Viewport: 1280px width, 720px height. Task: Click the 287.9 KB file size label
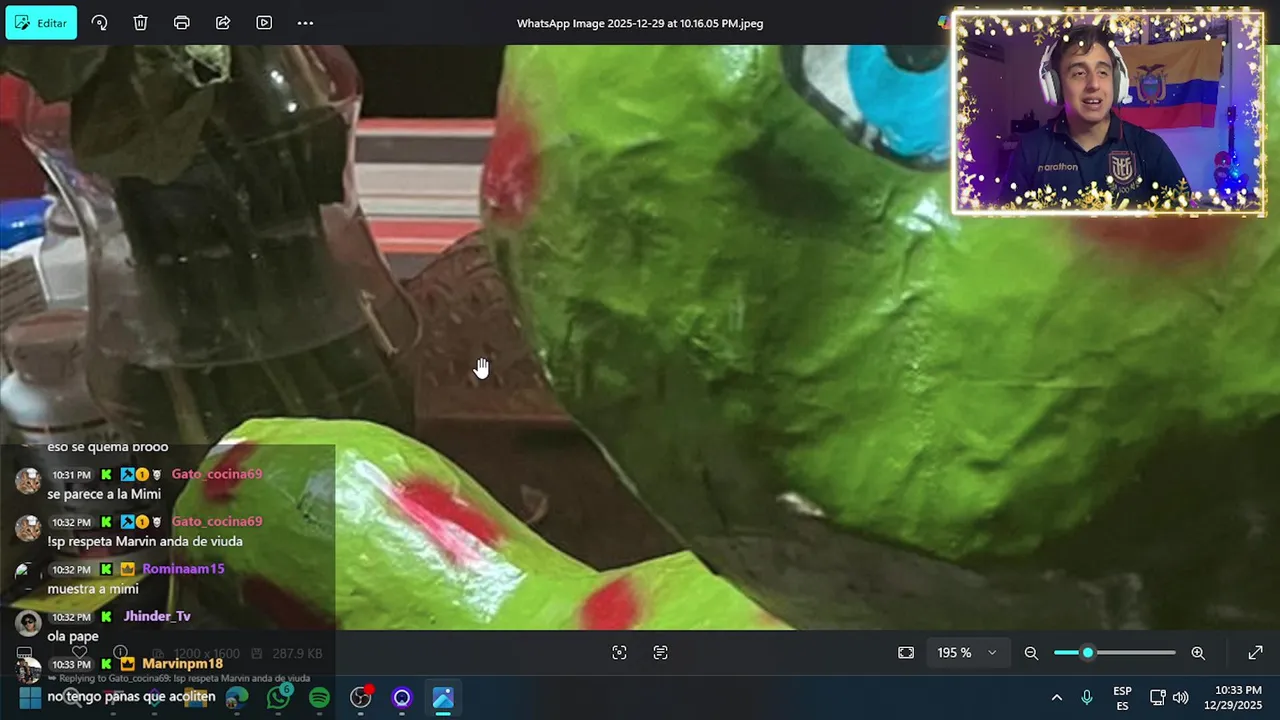(297, 653)
